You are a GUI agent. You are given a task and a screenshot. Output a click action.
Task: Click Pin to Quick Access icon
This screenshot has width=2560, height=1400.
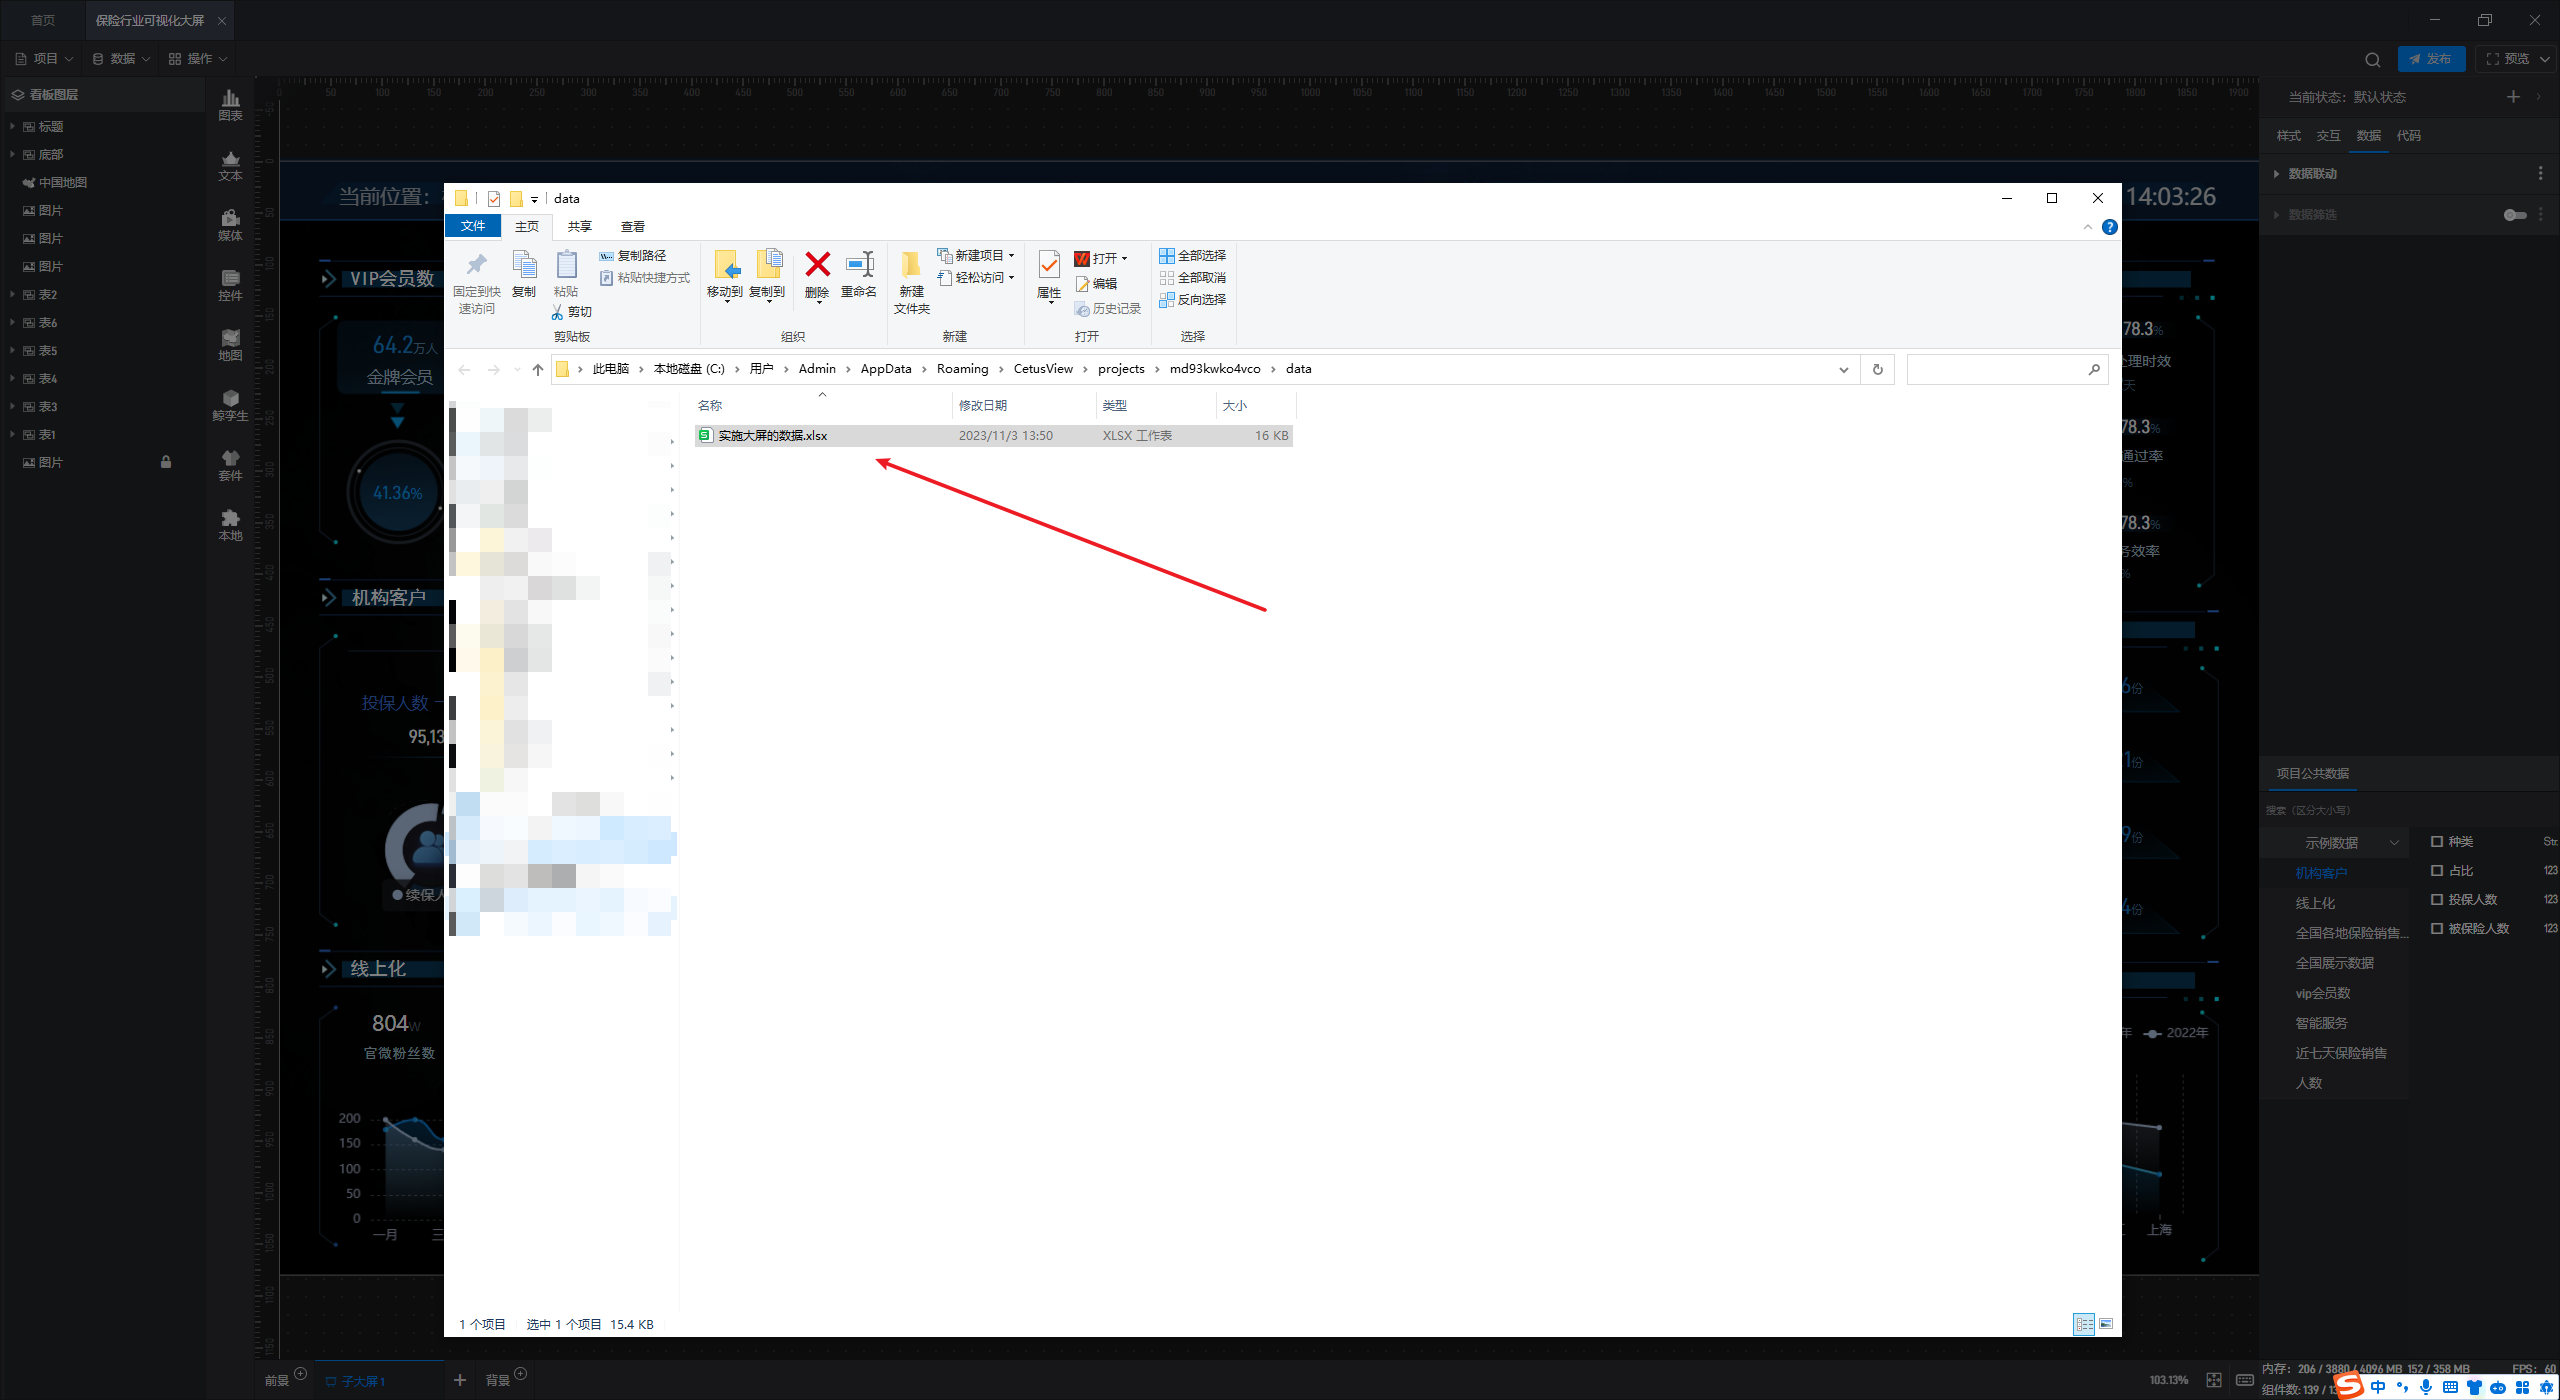click(x=476, y=266)
